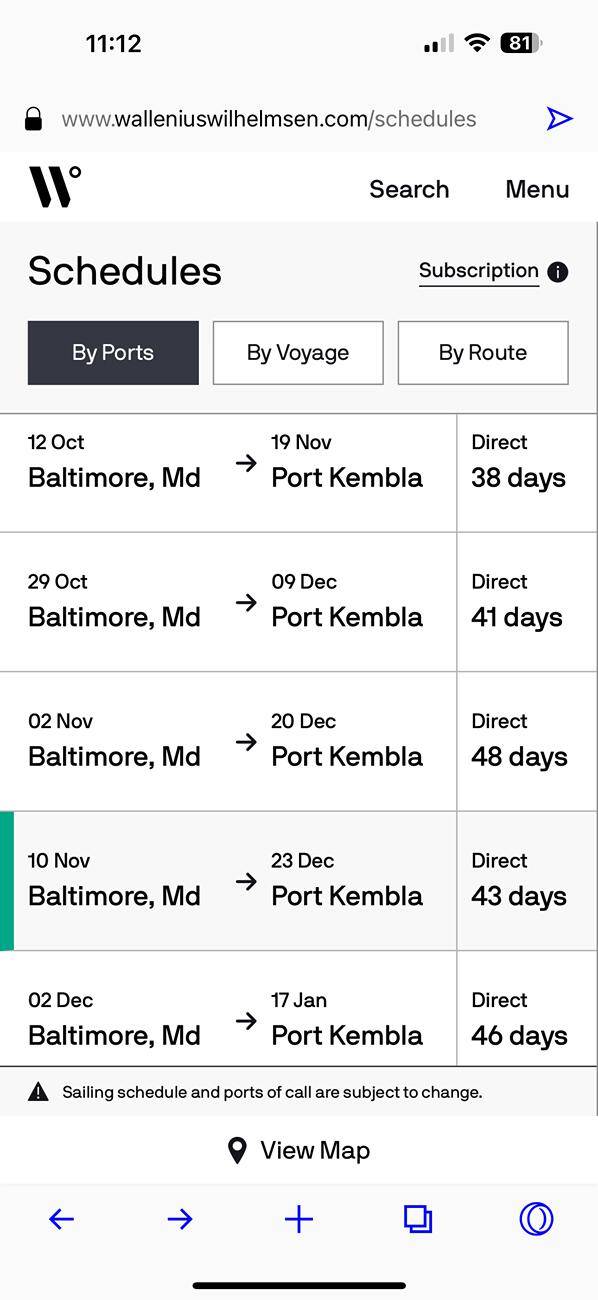Show open tabs with the tabs icon
The height and width of the screenshot is (1300, 598).
click(x=418, y=1218)
